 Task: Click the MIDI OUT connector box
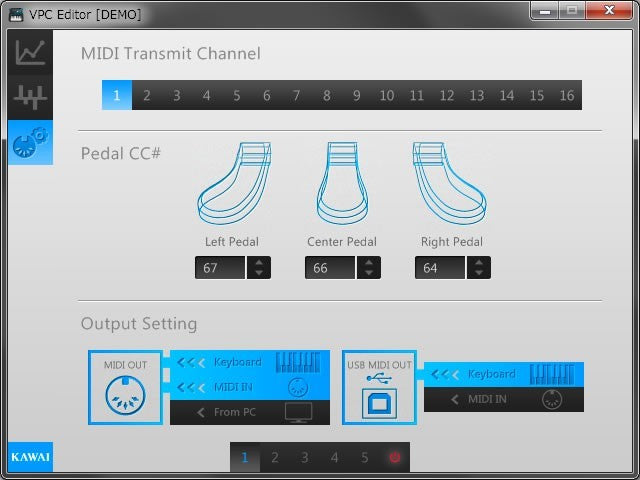coord(125,387)
